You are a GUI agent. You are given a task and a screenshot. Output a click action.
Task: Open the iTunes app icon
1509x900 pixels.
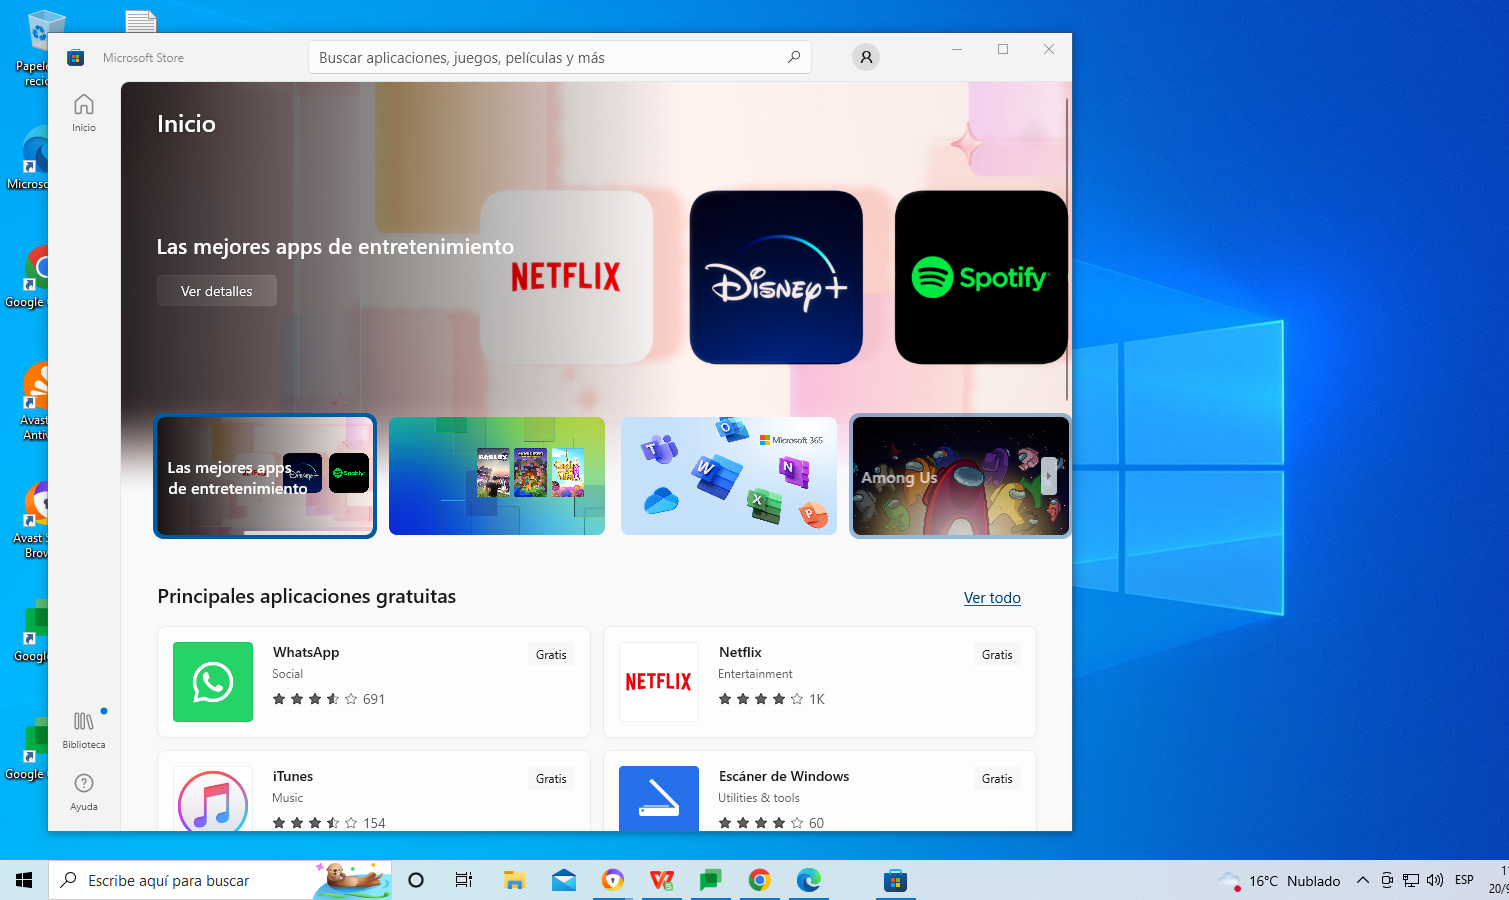(x=213, y=800)
